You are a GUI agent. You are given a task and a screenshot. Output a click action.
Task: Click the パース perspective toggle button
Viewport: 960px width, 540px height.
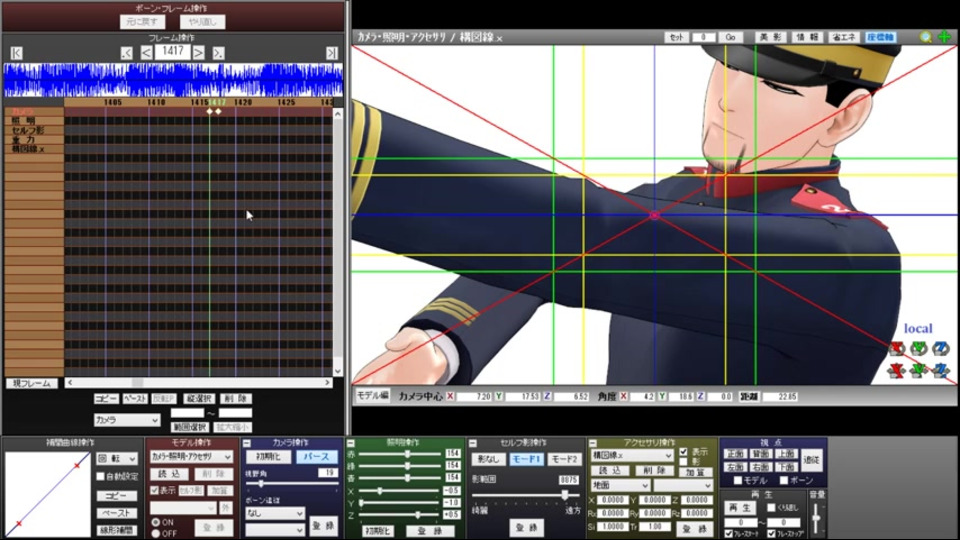[316, 457]
